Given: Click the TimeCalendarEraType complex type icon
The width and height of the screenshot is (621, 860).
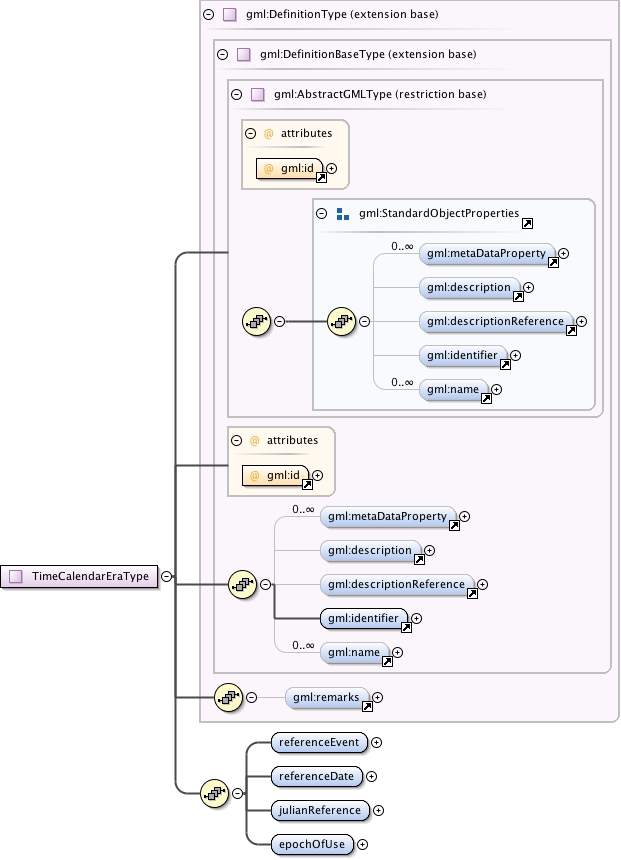Looking at the screenshot, I should click(x=16, y=576).
